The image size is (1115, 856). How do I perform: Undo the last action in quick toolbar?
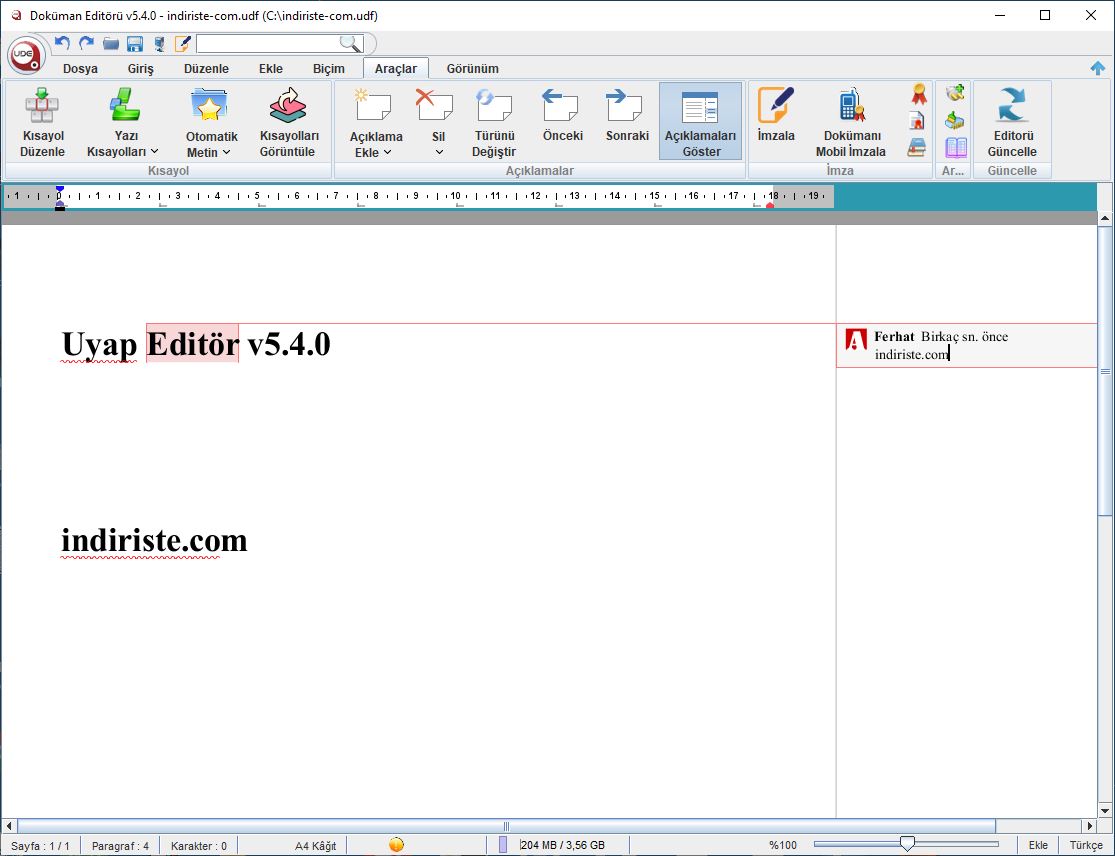63,43
